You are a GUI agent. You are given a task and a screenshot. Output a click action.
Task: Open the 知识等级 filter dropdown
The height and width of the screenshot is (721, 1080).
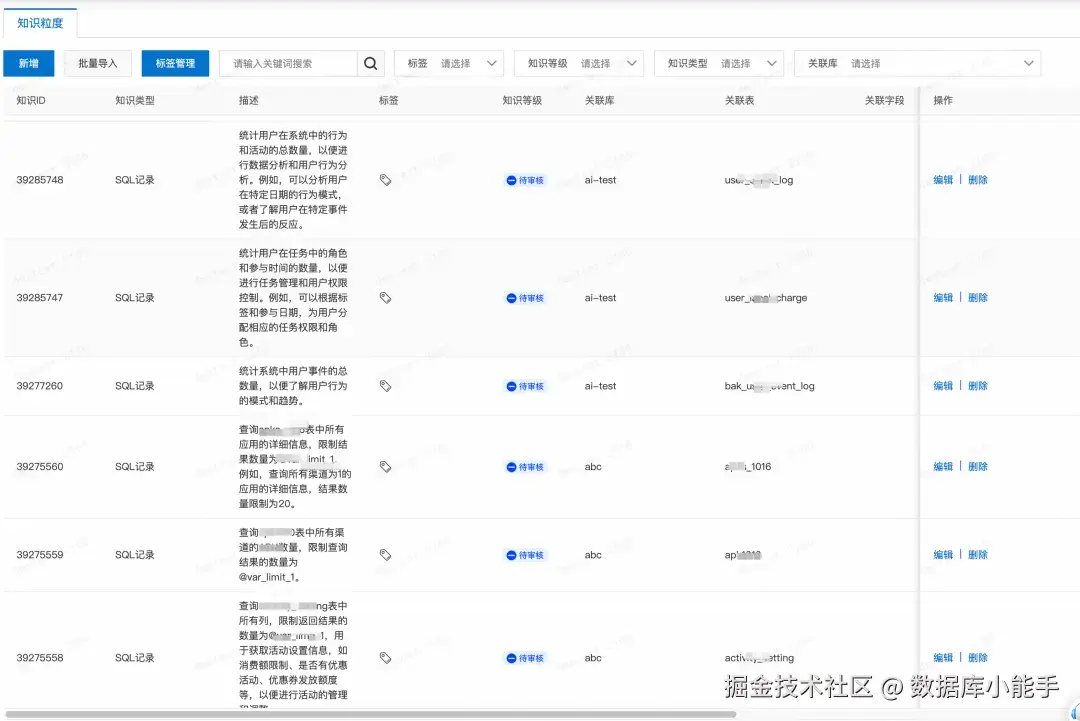tap(579, 63)
